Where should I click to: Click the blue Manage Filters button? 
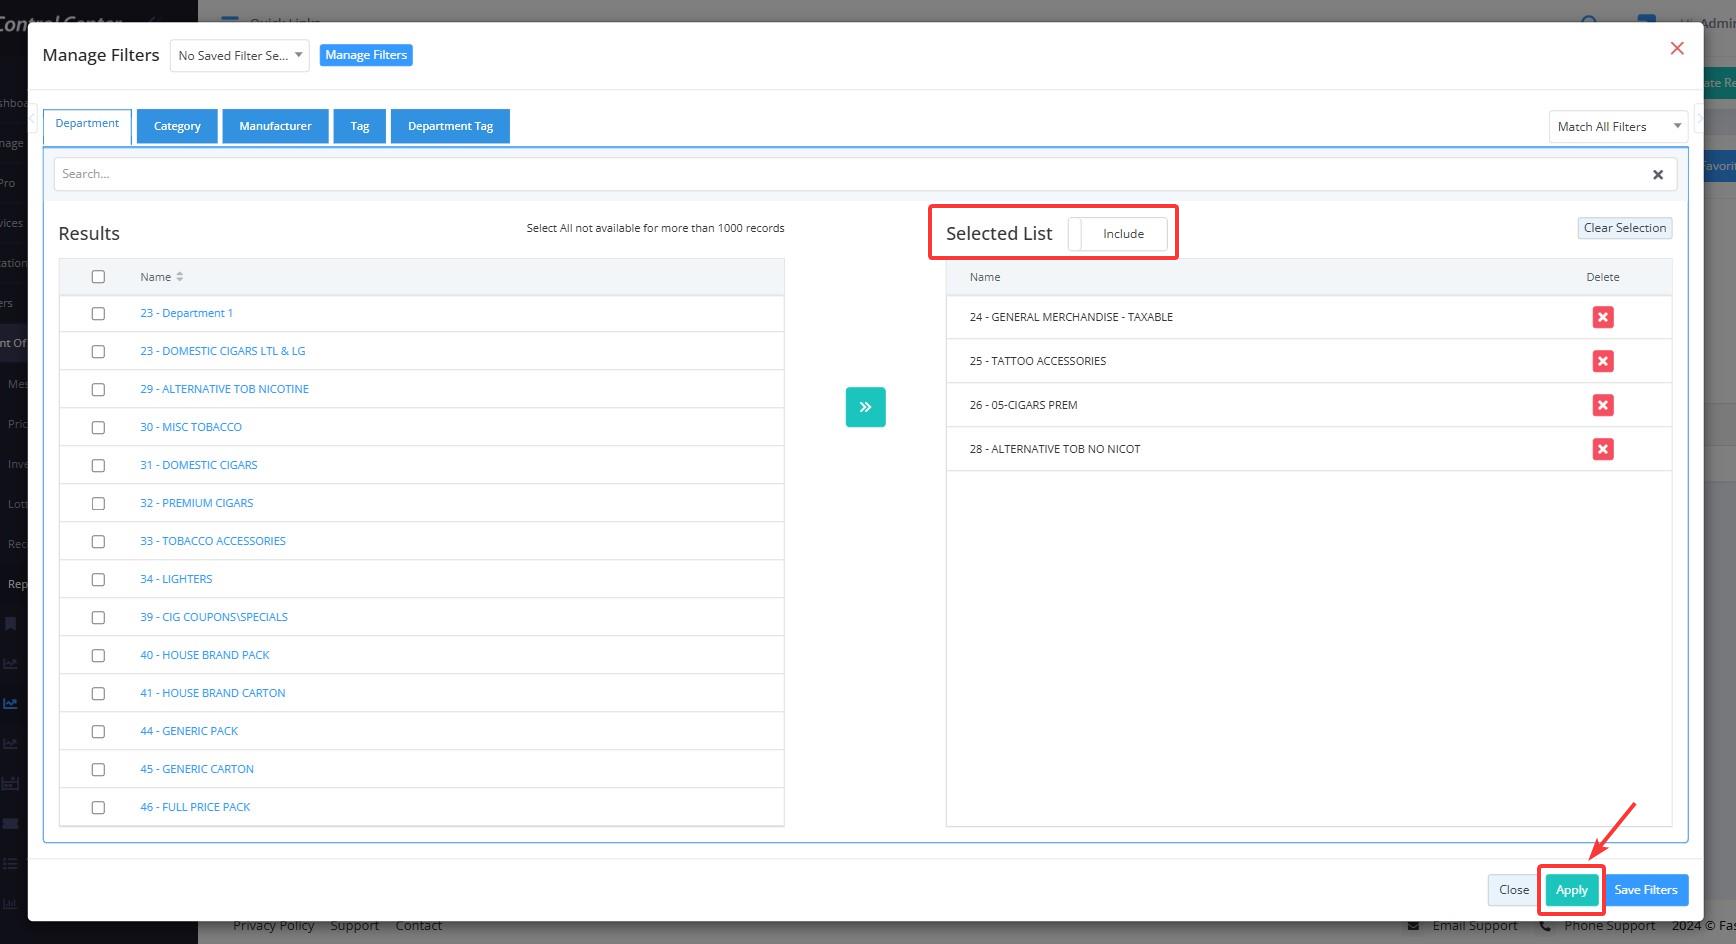coord(366,55)
